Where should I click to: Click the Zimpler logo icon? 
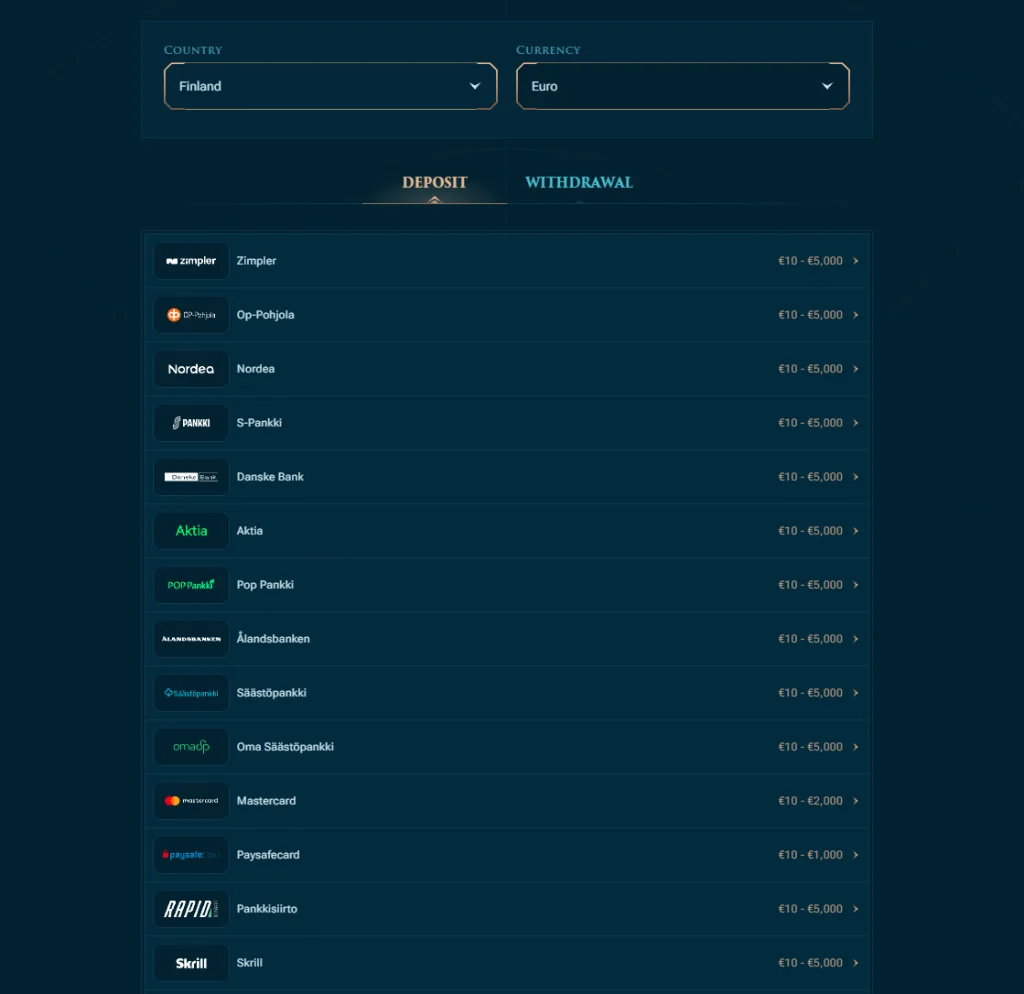tap(191, 261)
